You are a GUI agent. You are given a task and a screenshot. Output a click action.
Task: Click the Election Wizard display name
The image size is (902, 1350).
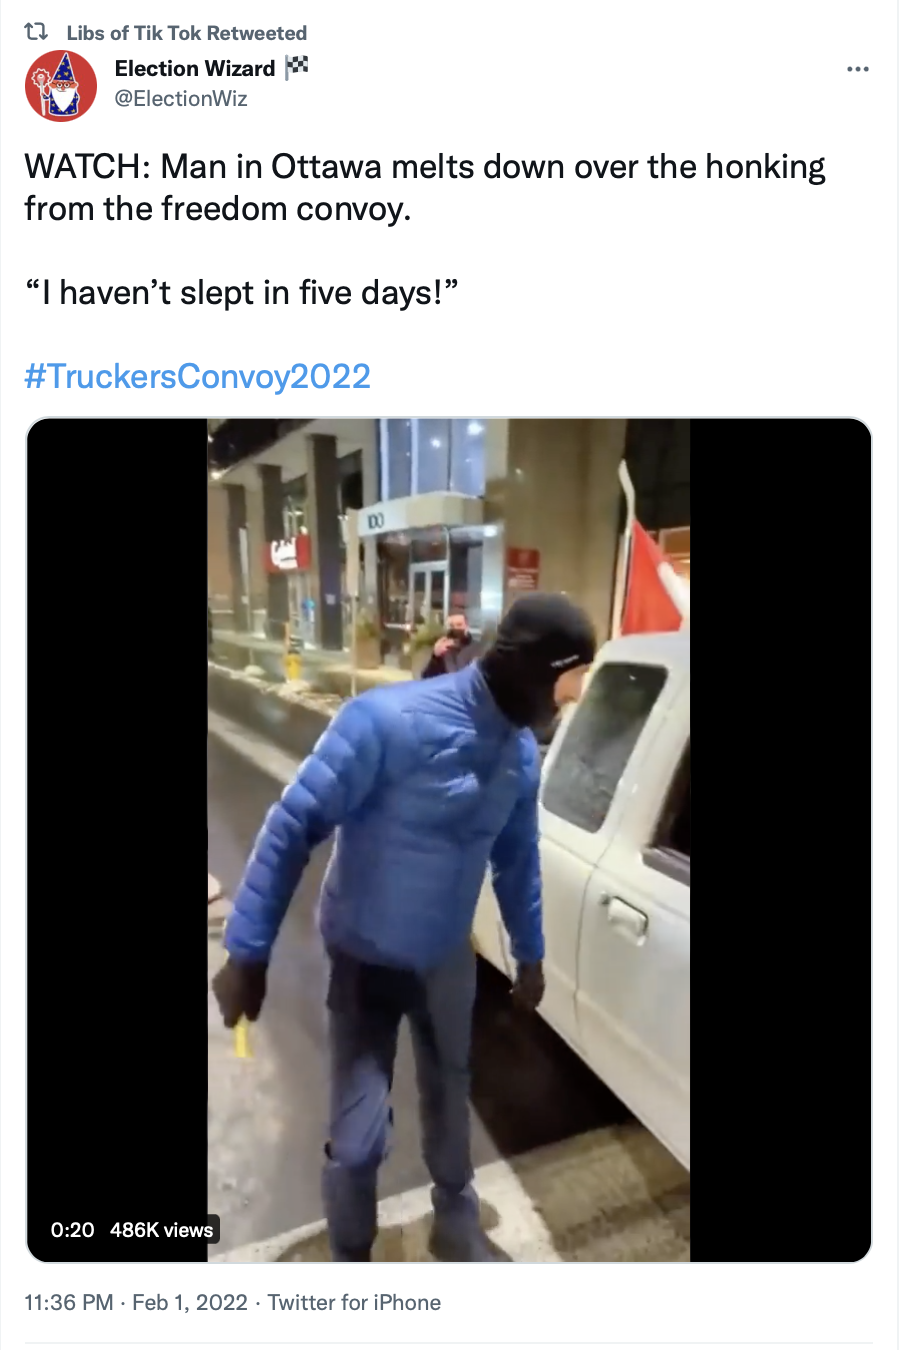pos(195,68)
